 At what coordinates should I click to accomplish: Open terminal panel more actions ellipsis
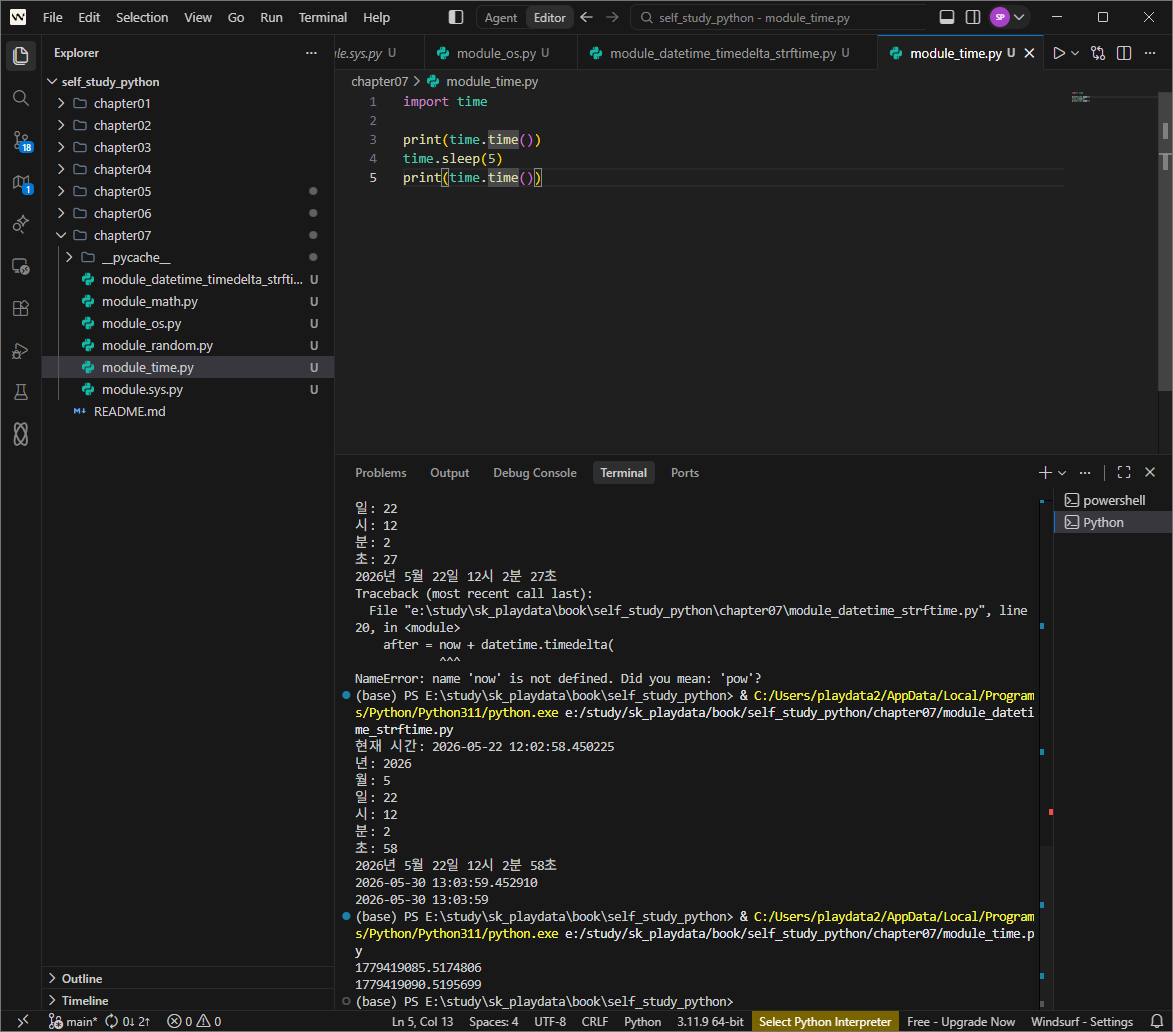click(x=1085, y=473)
